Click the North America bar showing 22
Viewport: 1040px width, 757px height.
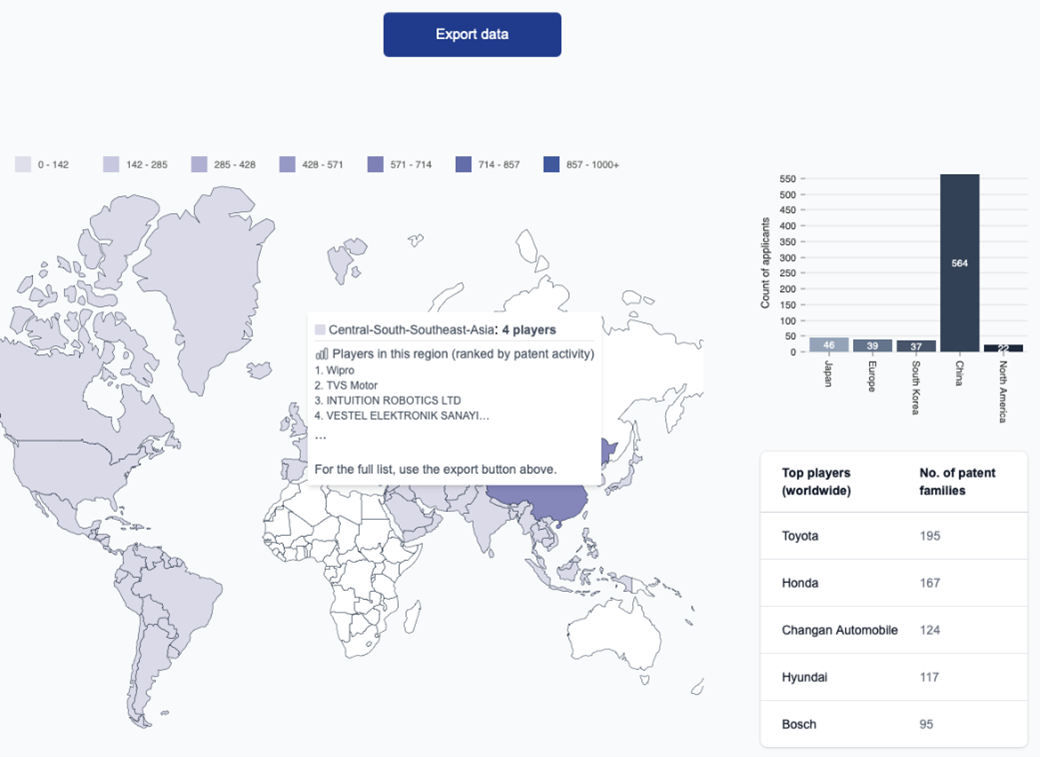1003,348
